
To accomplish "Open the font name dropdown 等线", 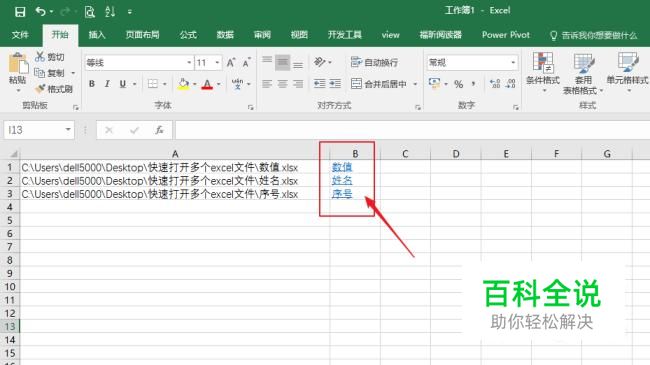I will pos(189,63).
